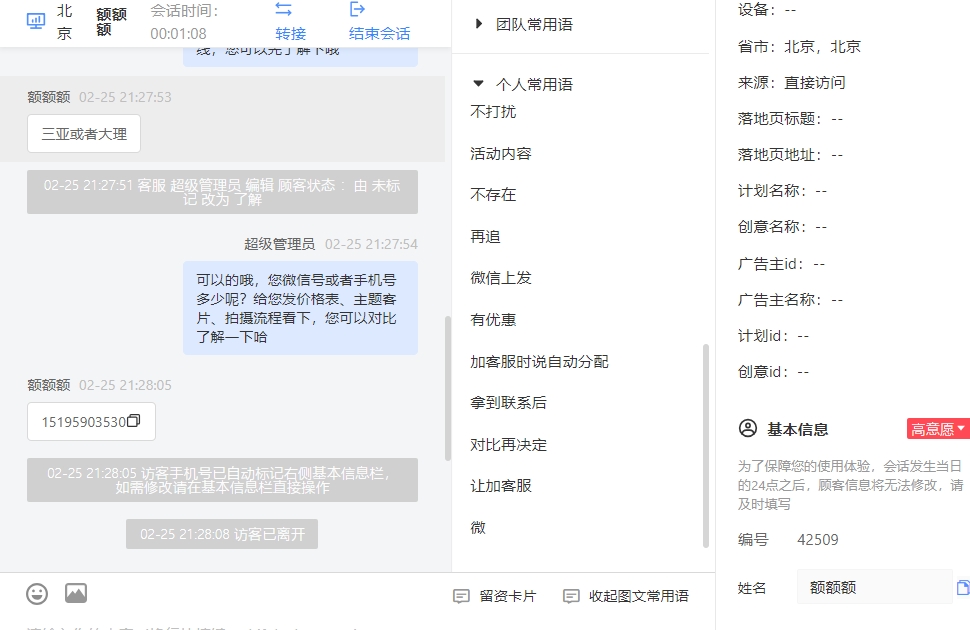
Task: Click the chat conversation vertical scrollbar
Action: (x=448, y=389)
